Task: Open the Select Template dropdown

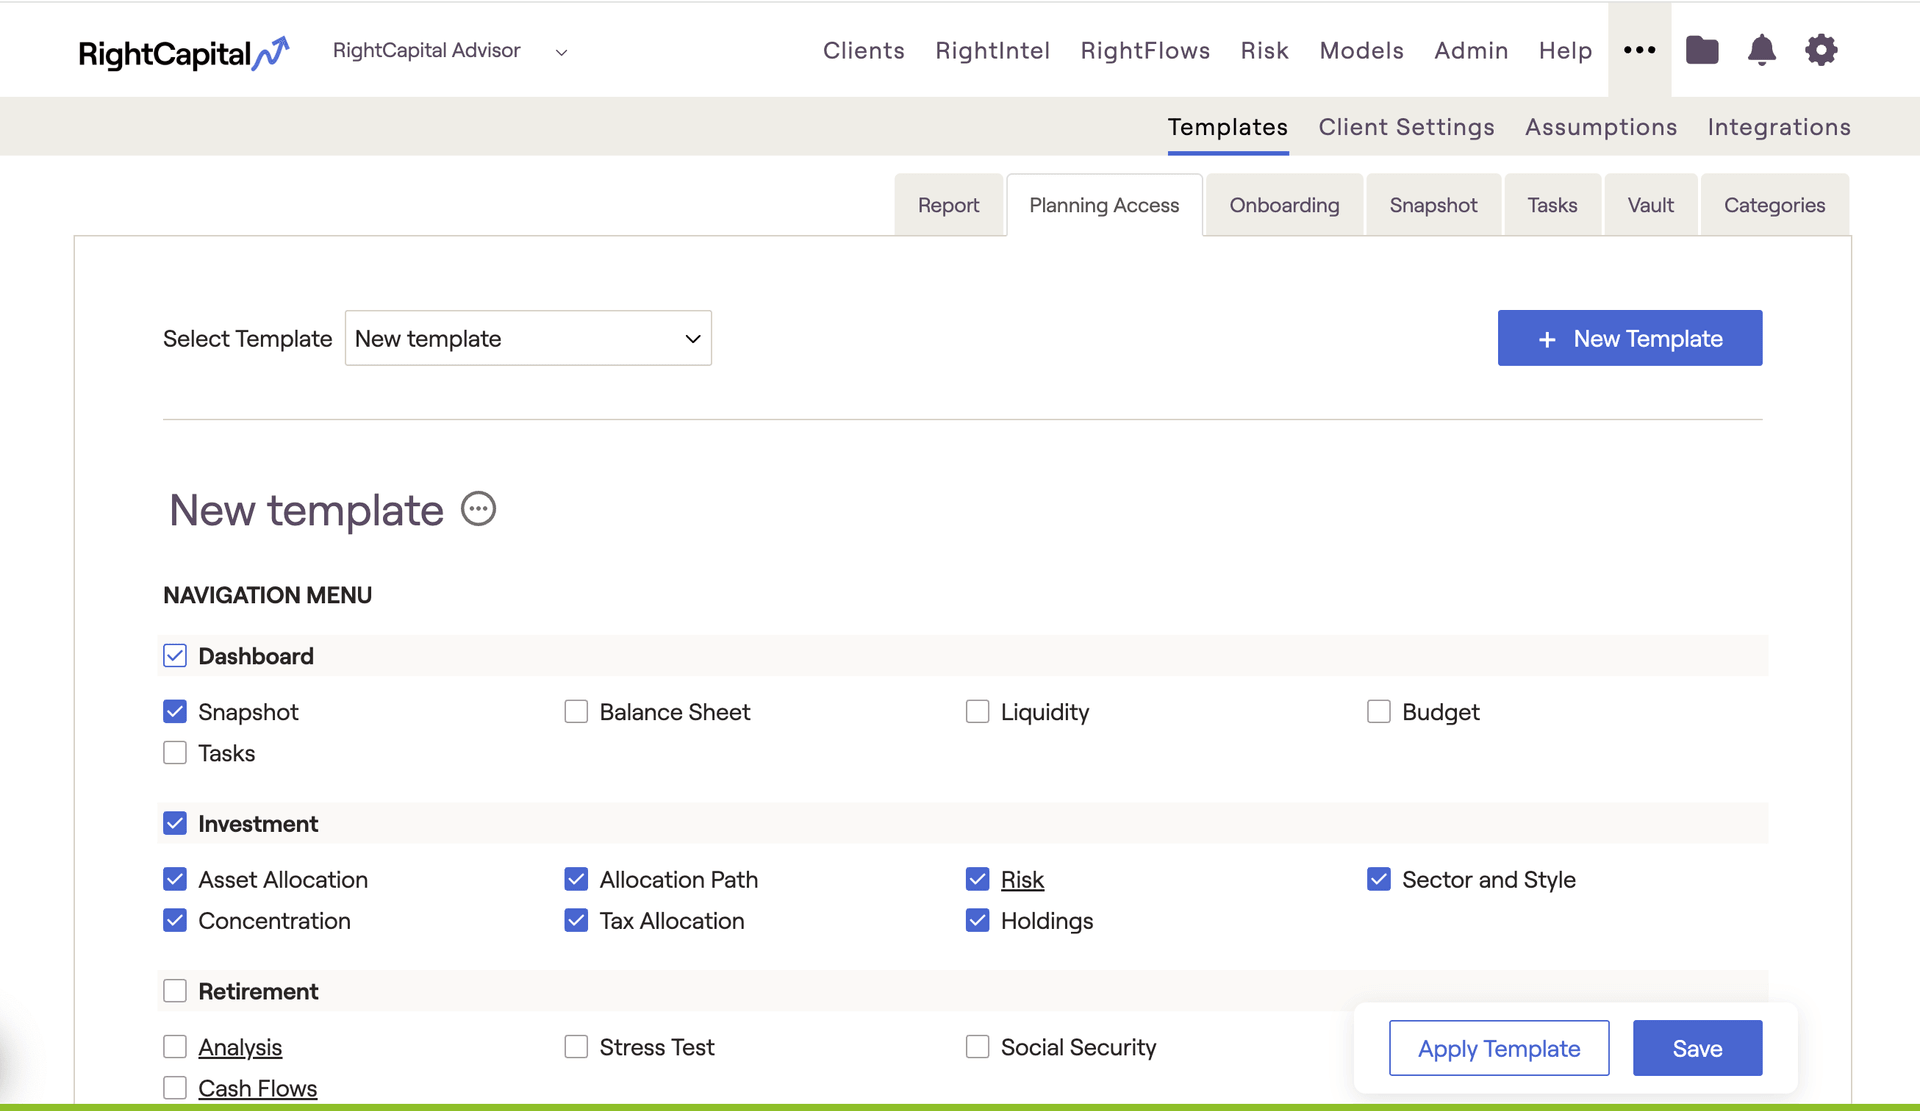Action: coord(528,338)
